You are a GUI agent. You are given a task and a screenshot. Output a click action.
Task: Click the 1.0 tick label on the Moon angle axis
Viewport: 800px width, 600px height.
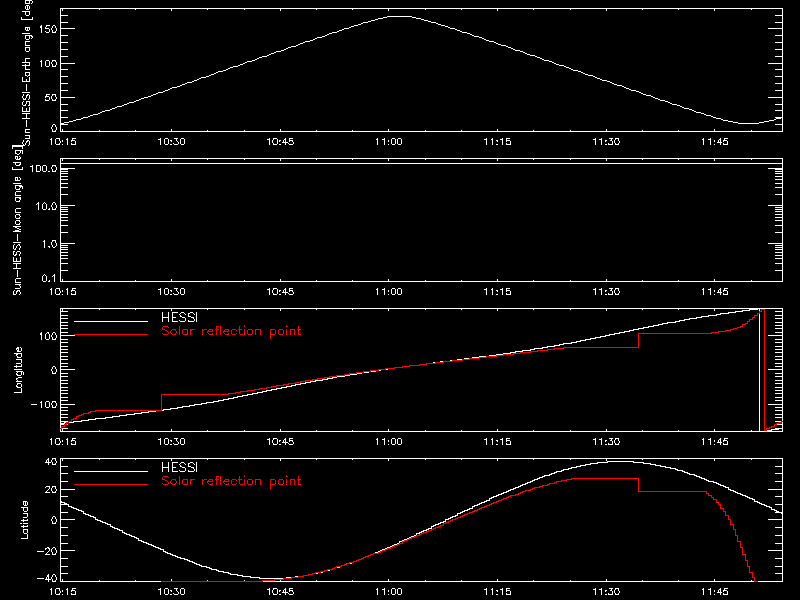49,244
